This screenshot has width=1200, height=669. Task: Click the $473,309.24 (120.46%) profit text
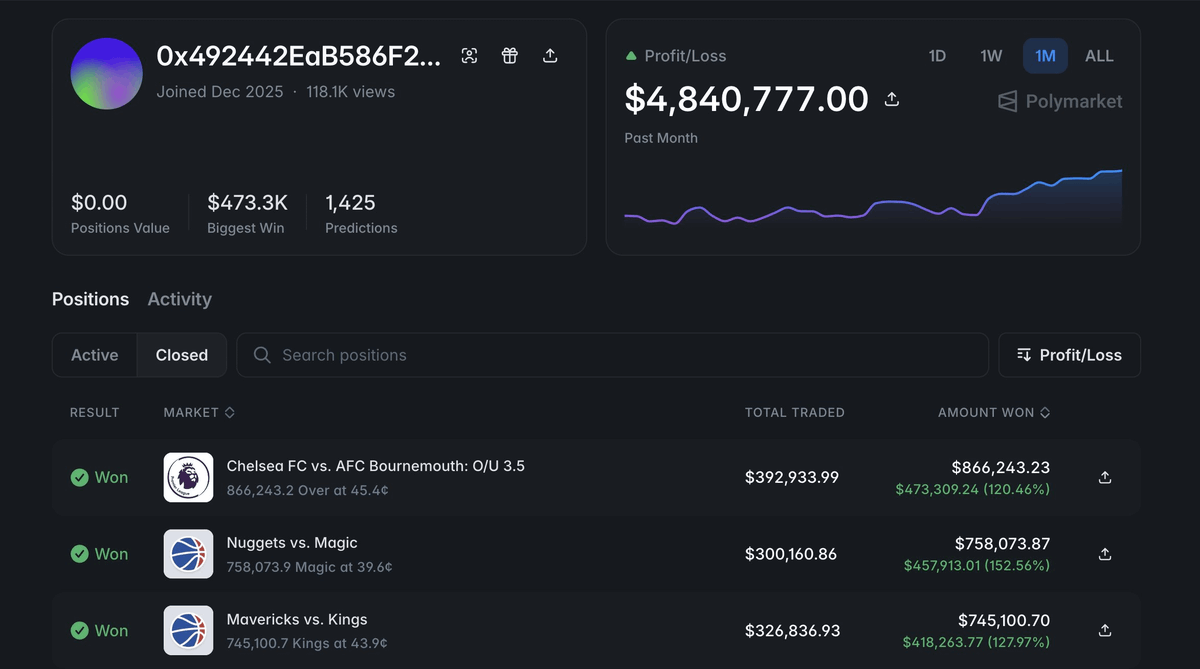coord(973,490)
